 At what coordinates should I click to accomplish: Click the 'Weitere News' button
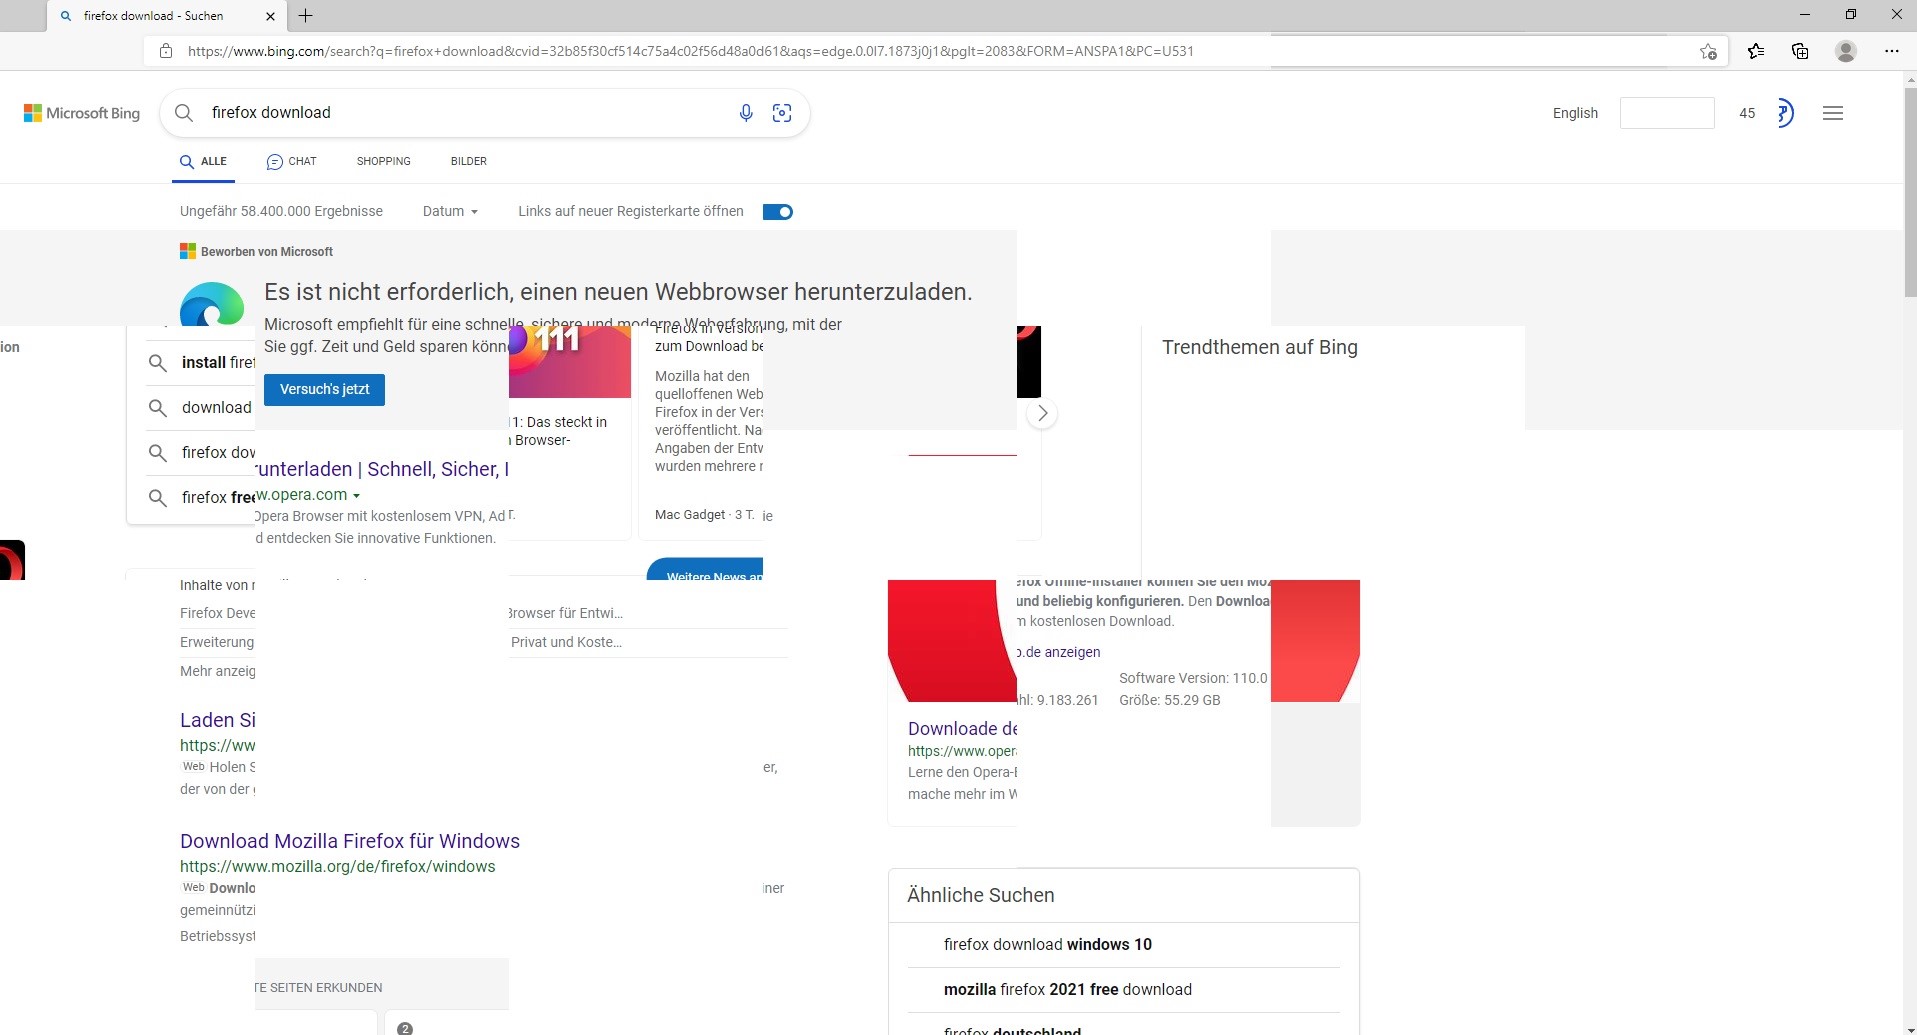[x=705, y=570]
